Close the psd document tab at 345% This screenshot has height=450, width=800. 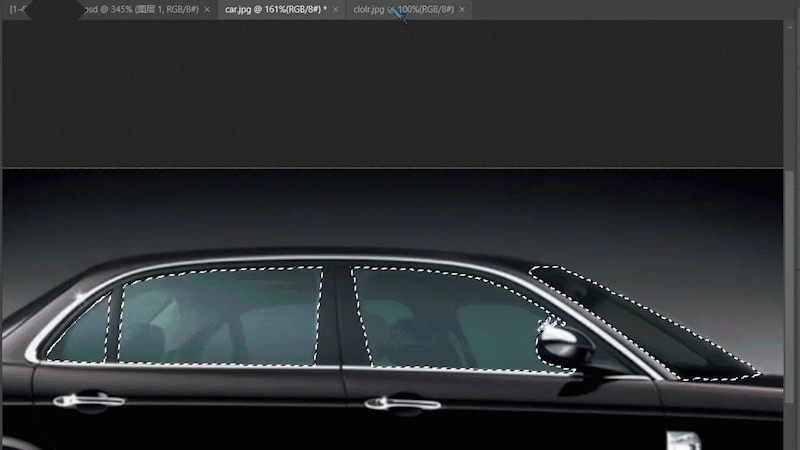pyautogui.click(x=207, y=9)
